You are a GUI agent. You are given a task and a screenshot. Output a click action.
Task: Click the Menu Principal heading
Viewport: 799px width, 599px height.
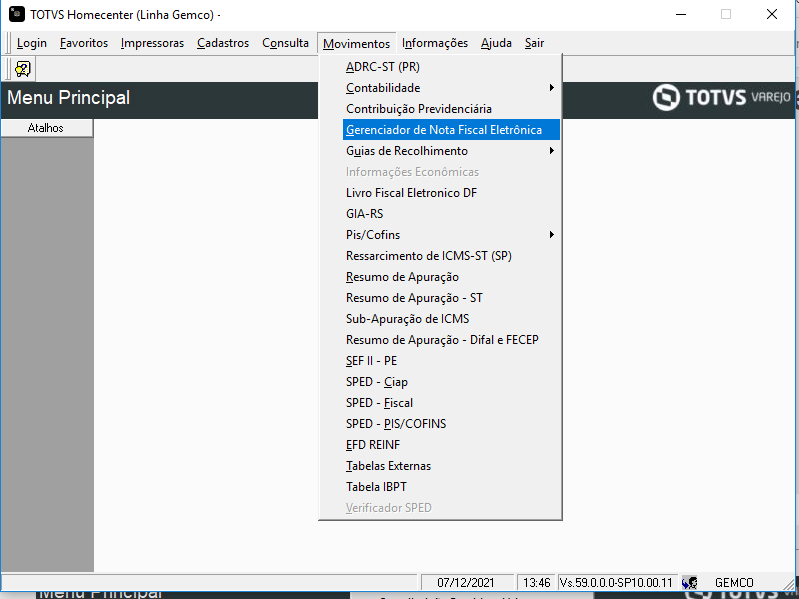(x=69, y=97)
